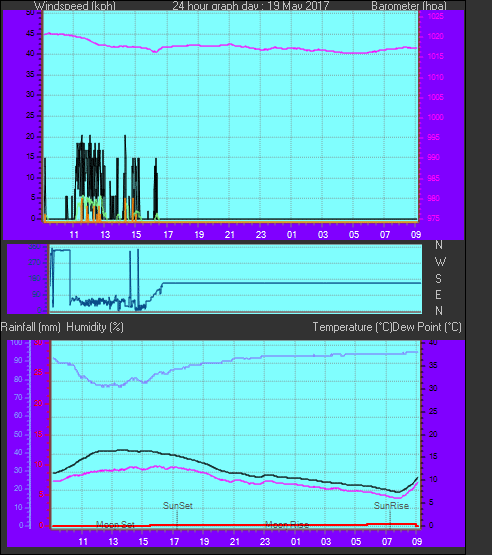Click hour 17 on windspeed chart axis
This screenshot has height=555, width=492.
click(x=168, y=235)
